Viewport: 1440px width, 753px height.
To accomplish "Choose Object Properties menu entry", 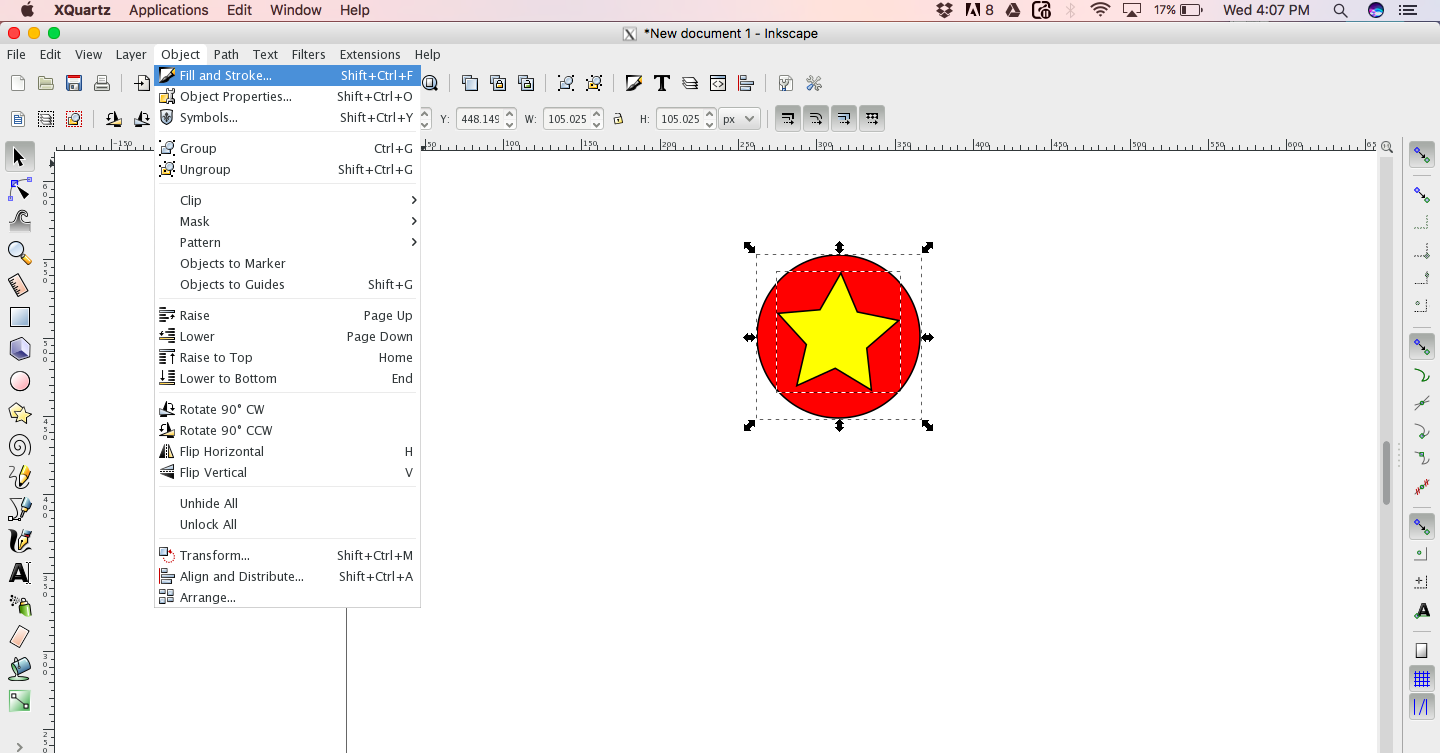I will coord(288,96).
